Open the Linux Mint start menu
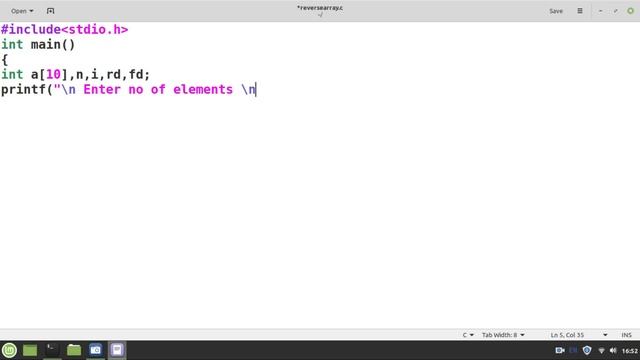Viewport: 640px width, 360px height. tap(9, 350)
